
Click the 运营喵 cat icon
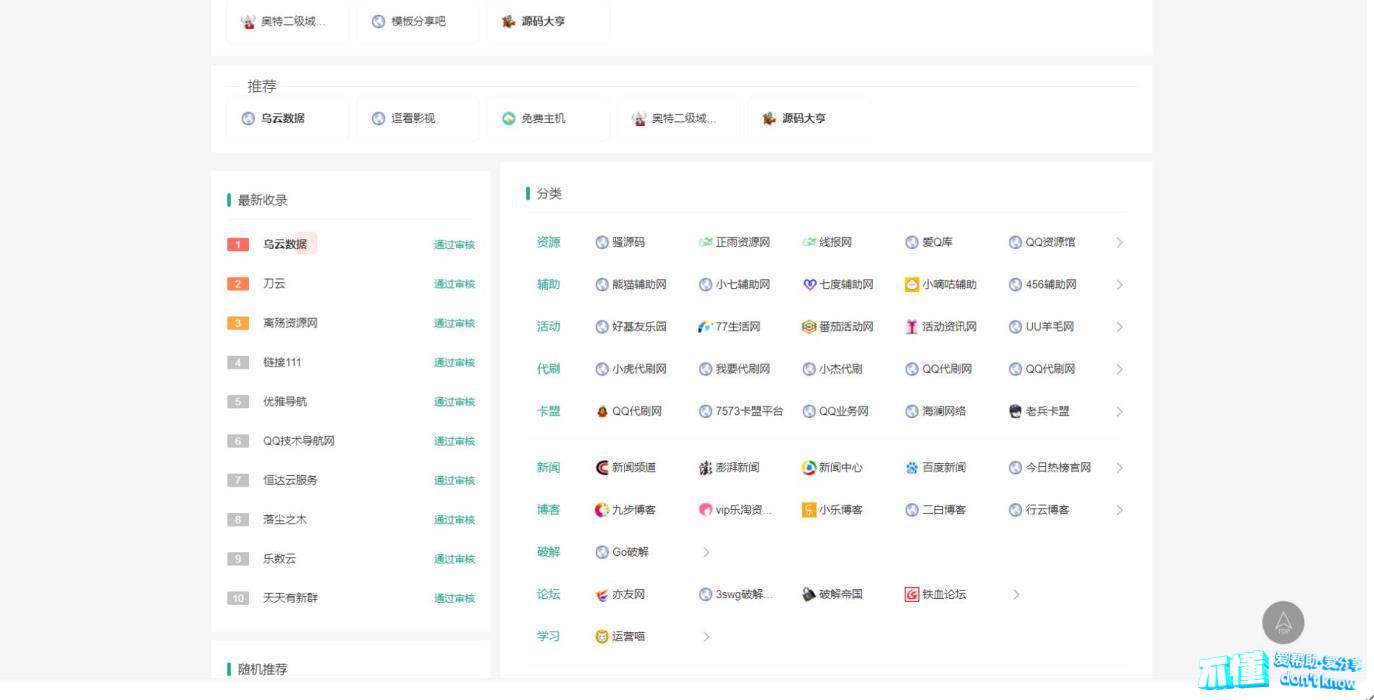pos(602,637)
